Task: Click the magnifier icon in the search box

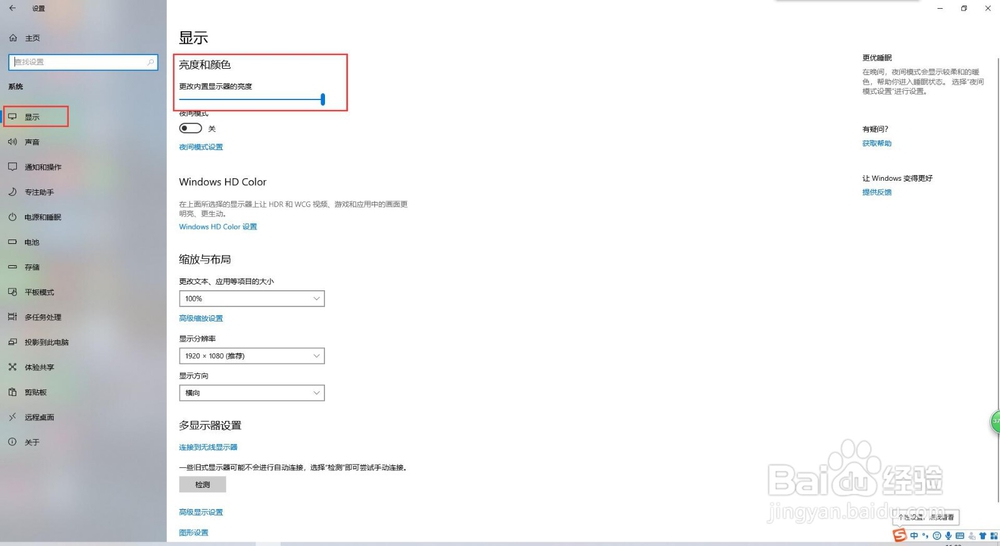Action: point(151,62)
